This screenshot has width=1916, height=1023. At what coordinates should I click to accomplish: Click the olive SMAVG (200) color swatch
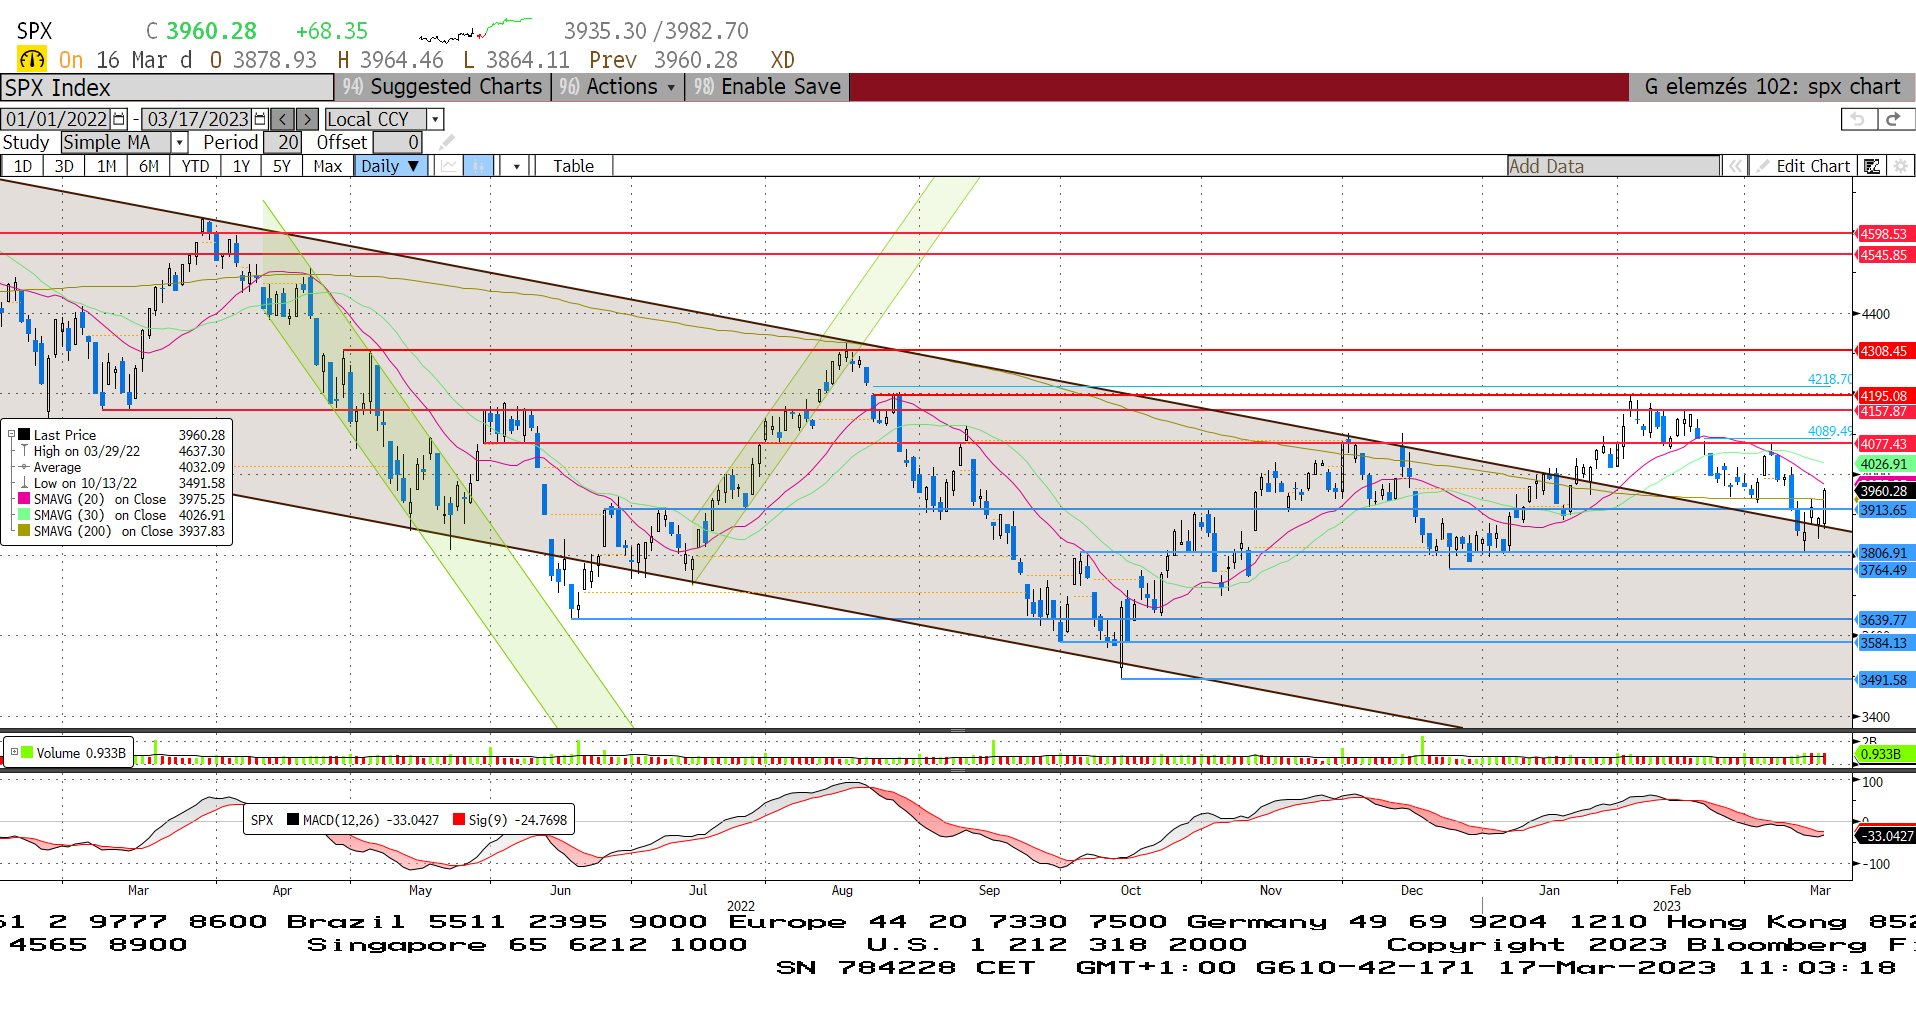24,530
